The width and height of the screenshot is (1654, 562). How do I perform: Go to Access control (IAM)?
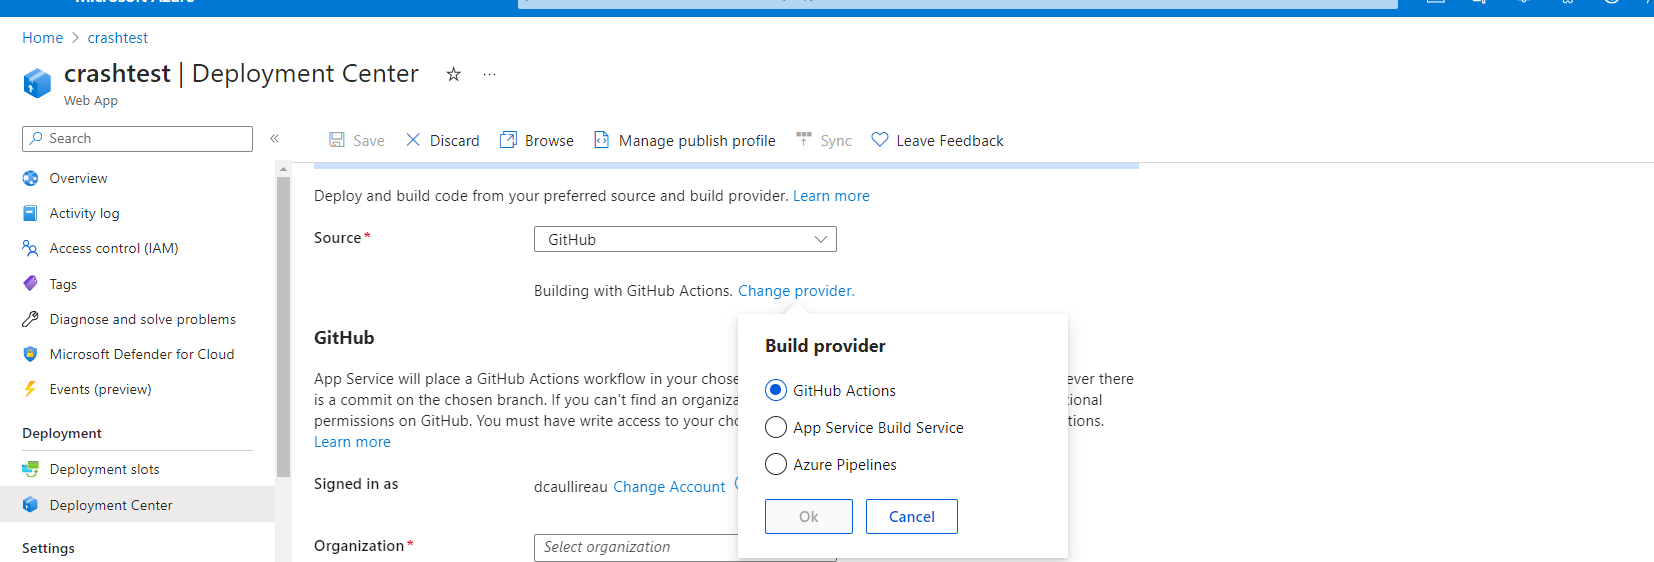pyautogui.click(x=114, y=248)
